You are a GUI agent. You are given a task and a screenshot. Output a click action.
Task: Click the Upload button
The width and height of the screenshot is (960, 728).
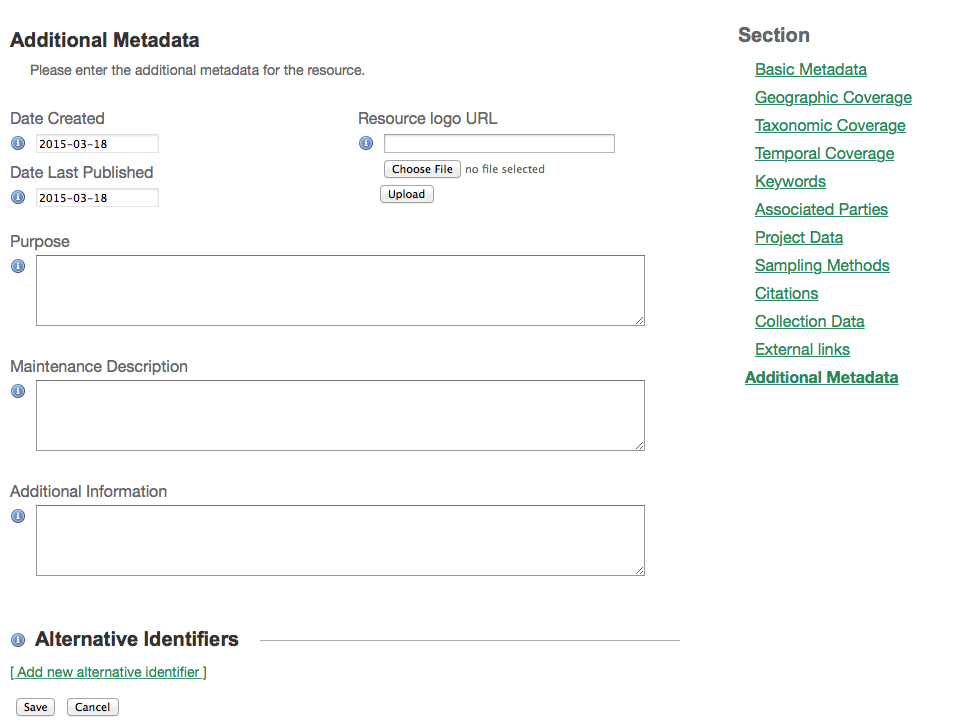(x=406, y=194)
